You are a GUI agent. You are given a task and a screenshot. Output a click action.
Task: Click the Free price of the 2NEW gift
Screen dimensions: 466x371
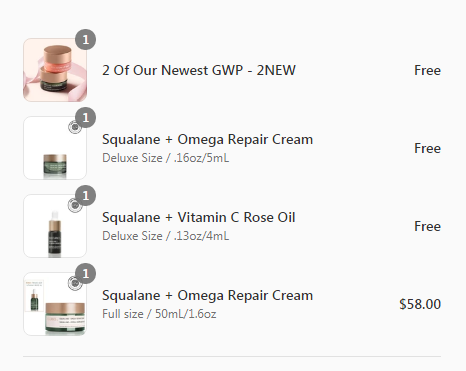[x=427, y=70]
